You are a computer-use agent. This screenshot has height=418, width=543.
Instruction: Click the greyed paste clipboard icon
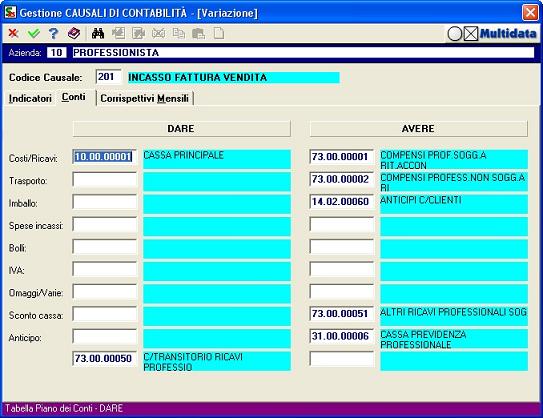pyautogui.click(x=198, y=33)
